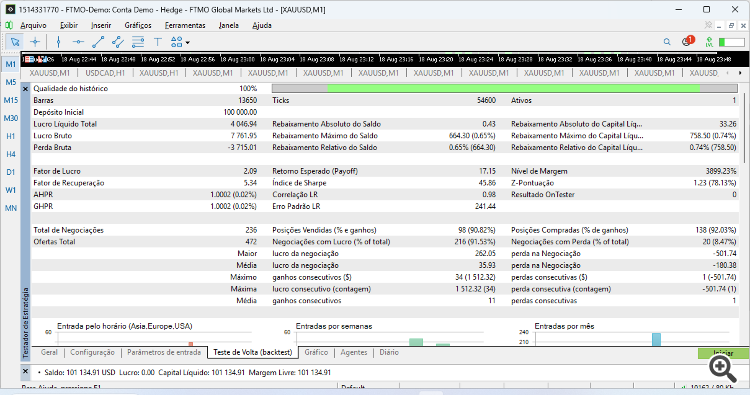Select the Fibonacci retracement tool
The height and width of the screenshot is (395, 750).
[138, 42]
